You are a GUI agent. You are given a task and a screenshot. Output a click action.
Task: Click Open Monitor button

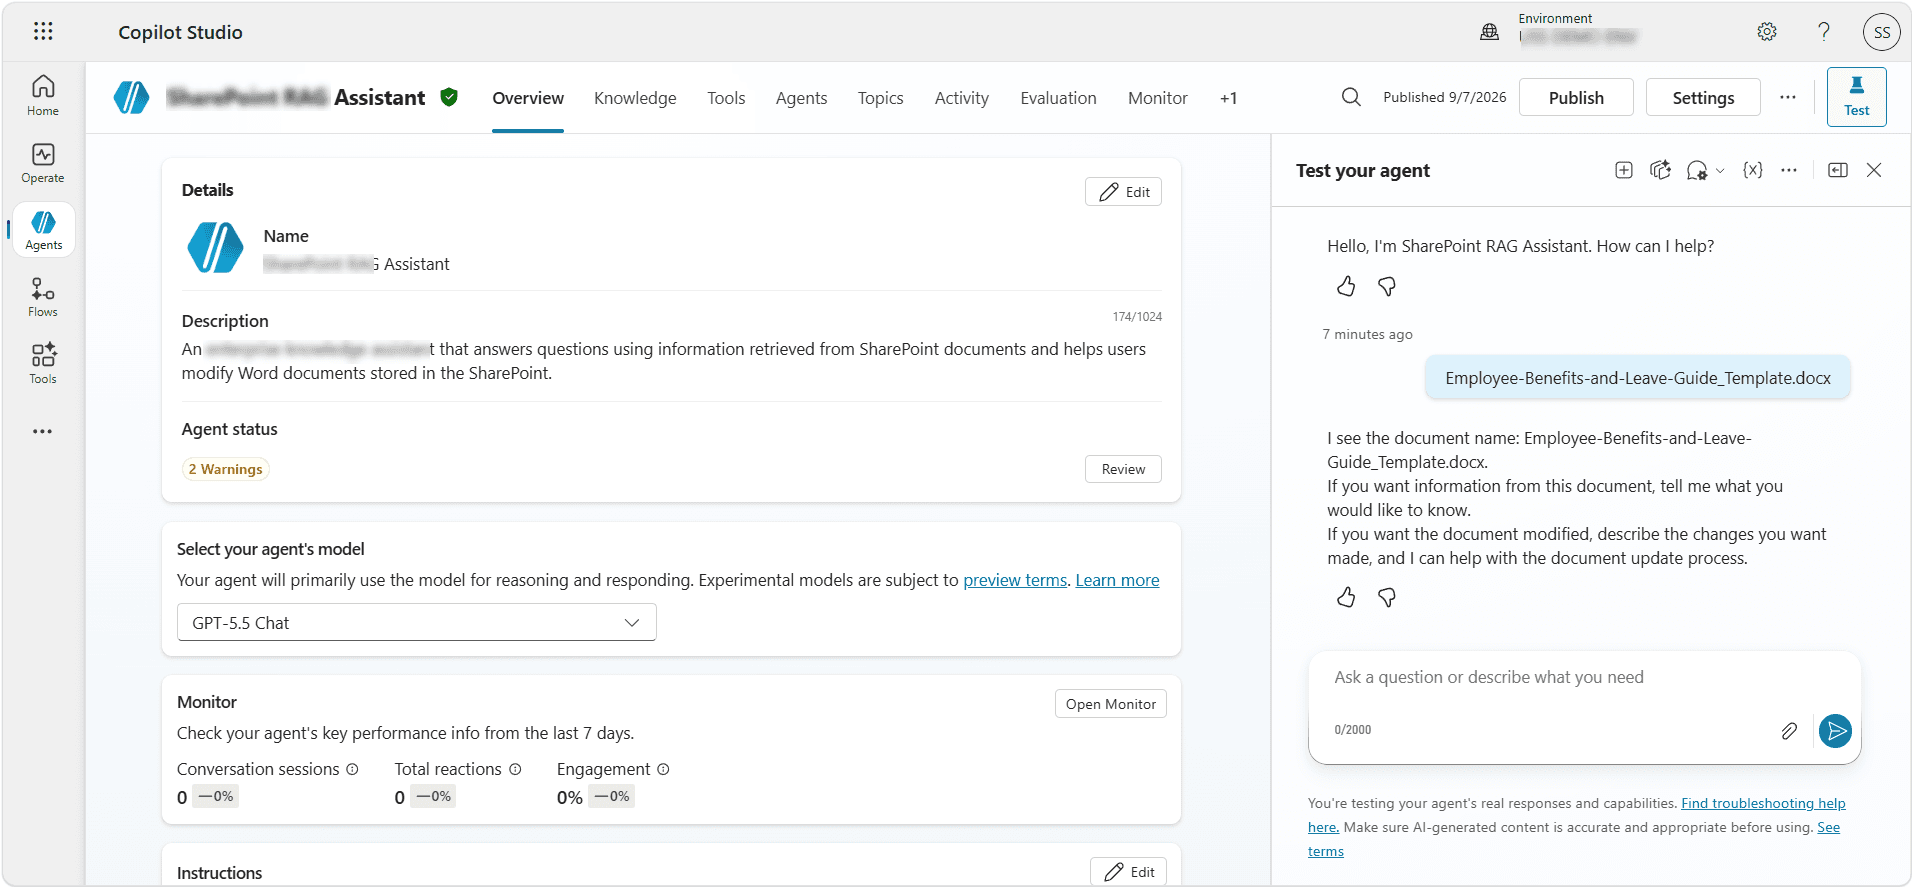click(x=1110, y=704)
